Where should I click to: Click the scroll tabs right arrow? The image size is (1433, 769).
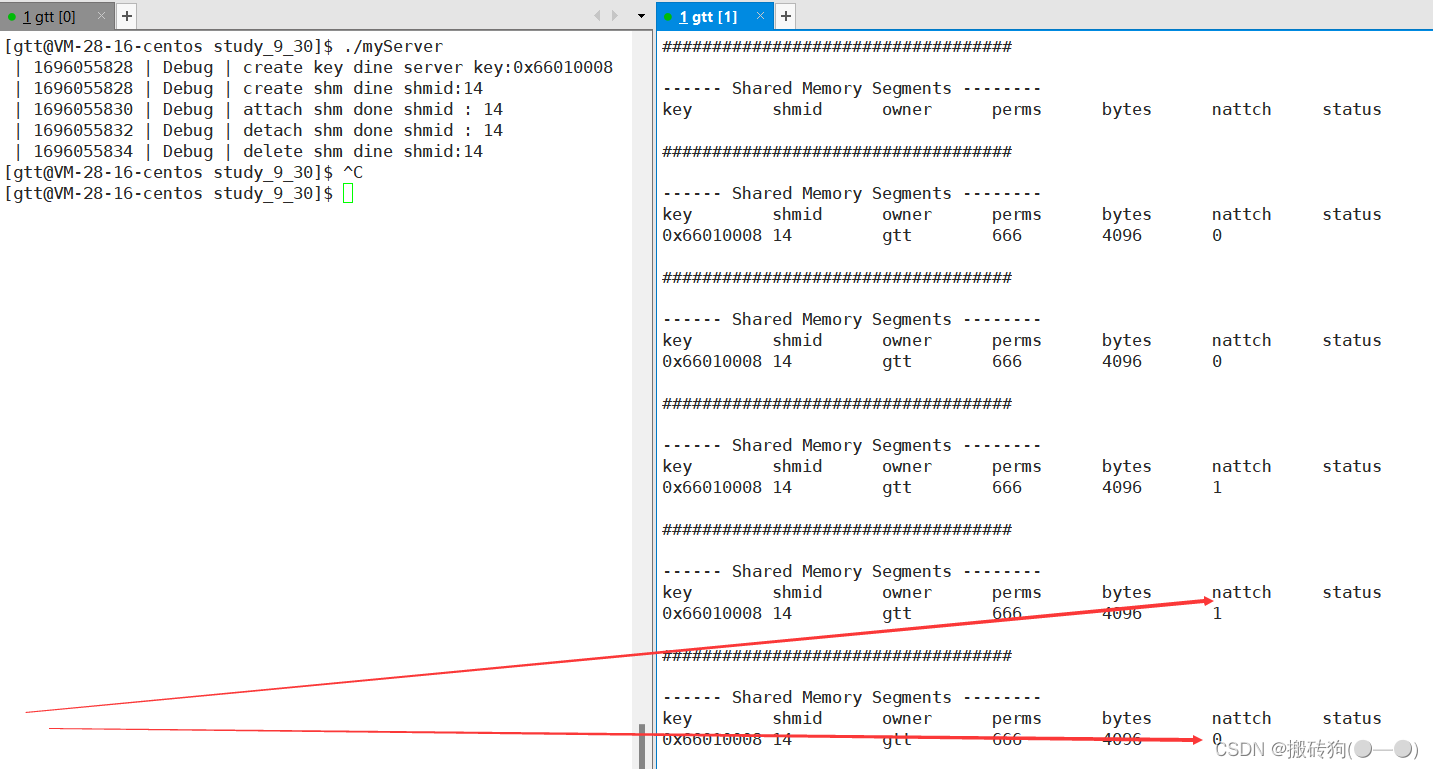(615, 16)
